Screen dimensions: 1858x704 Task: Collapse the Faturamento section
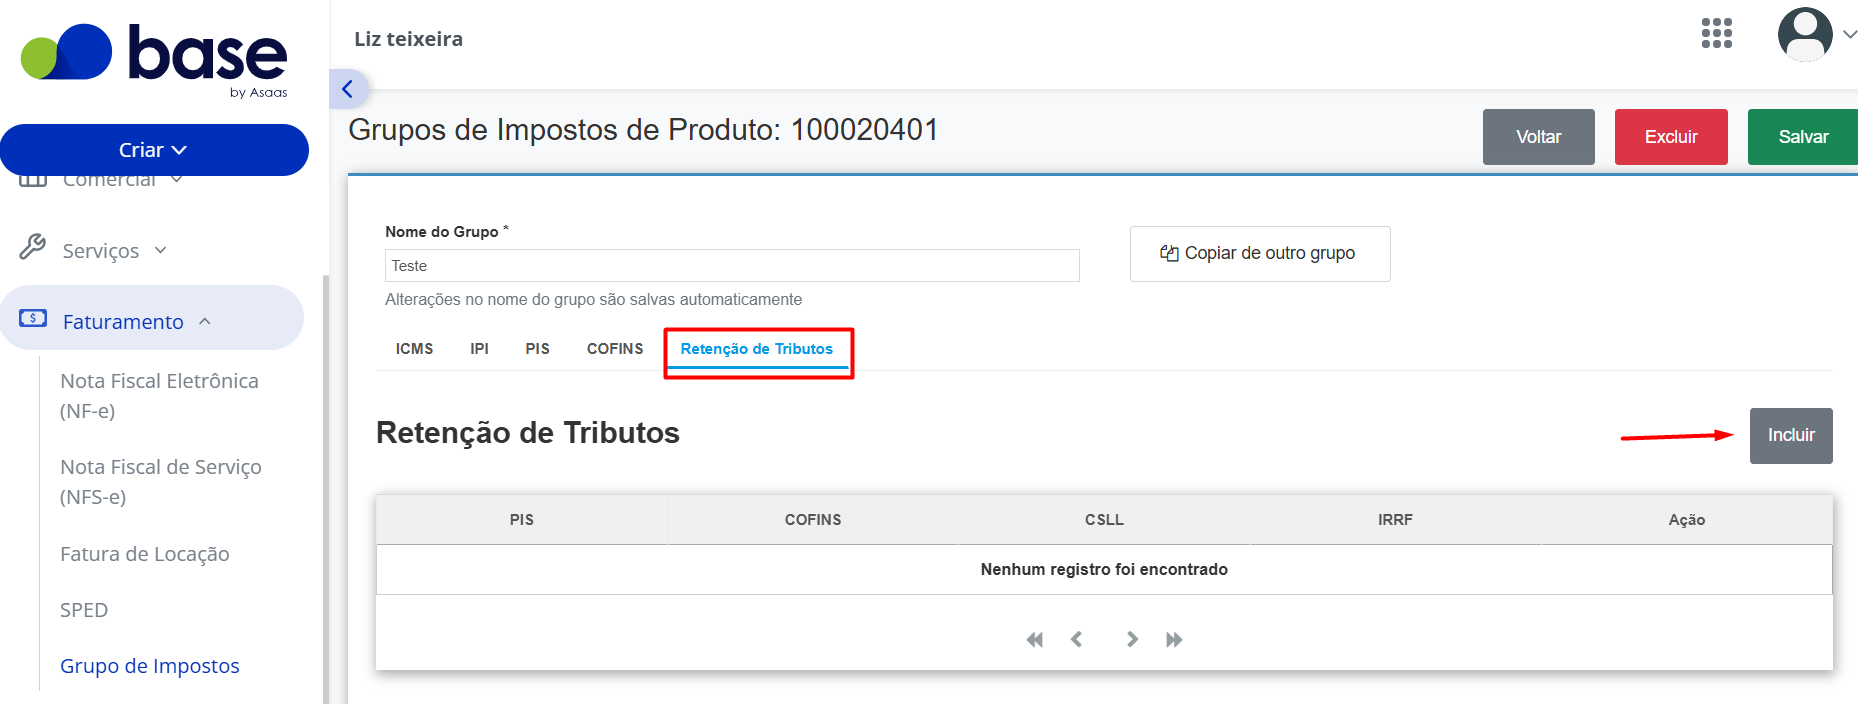click(x=205, y=321)
